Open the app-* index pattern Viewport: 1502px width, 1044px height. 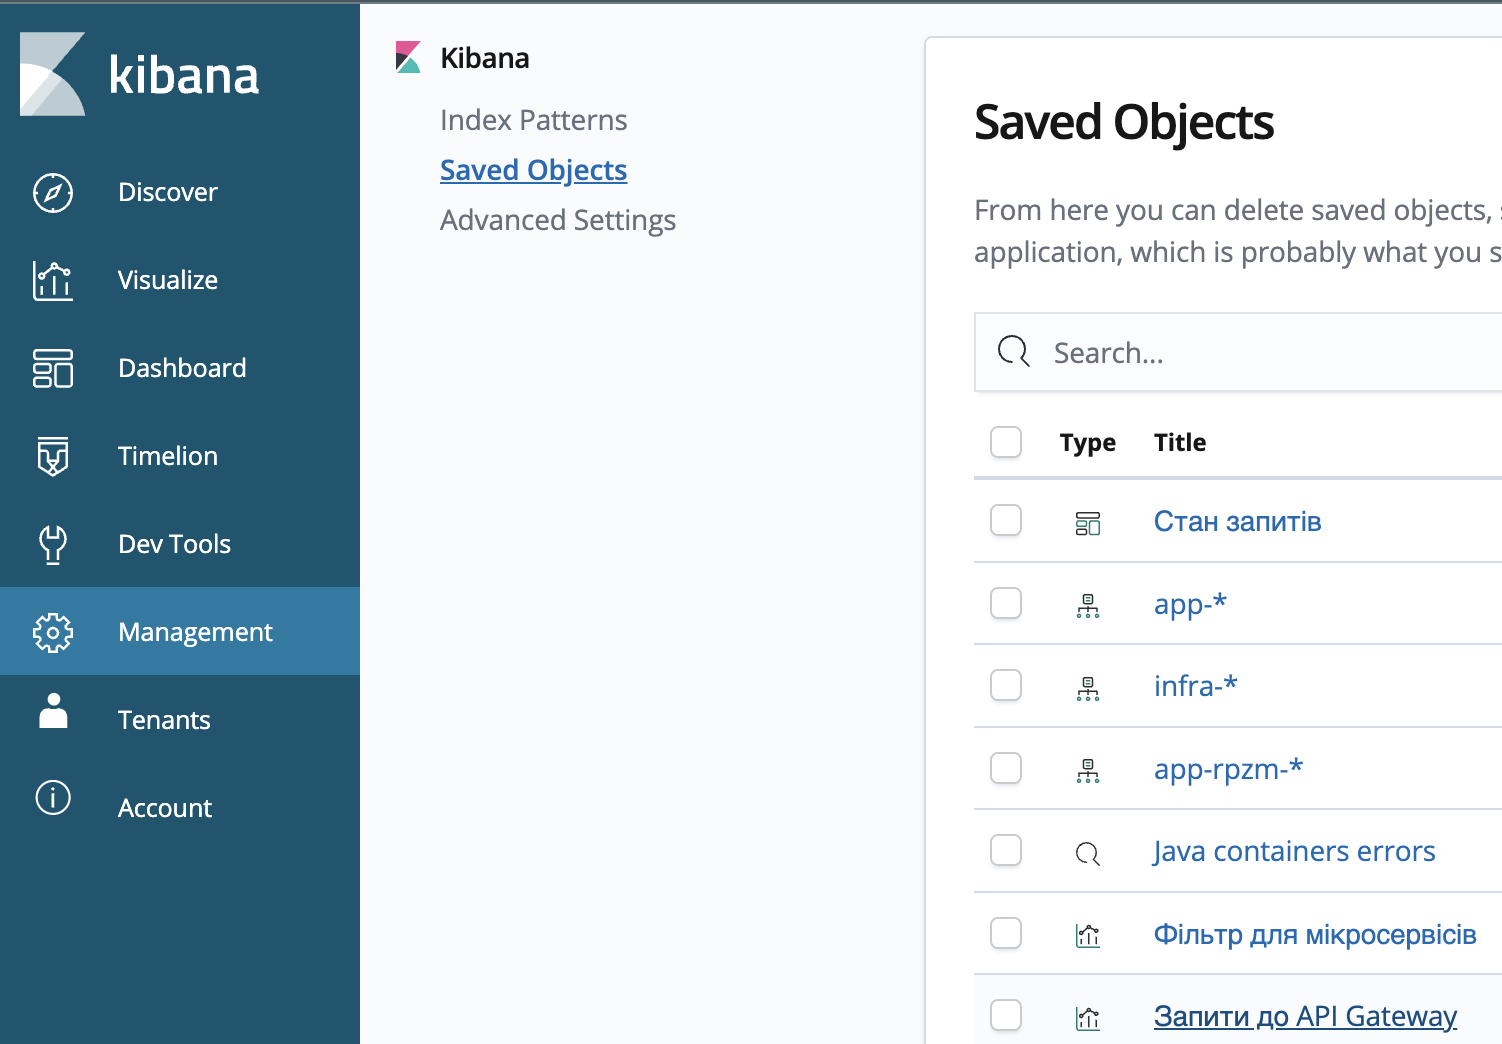1190,604
